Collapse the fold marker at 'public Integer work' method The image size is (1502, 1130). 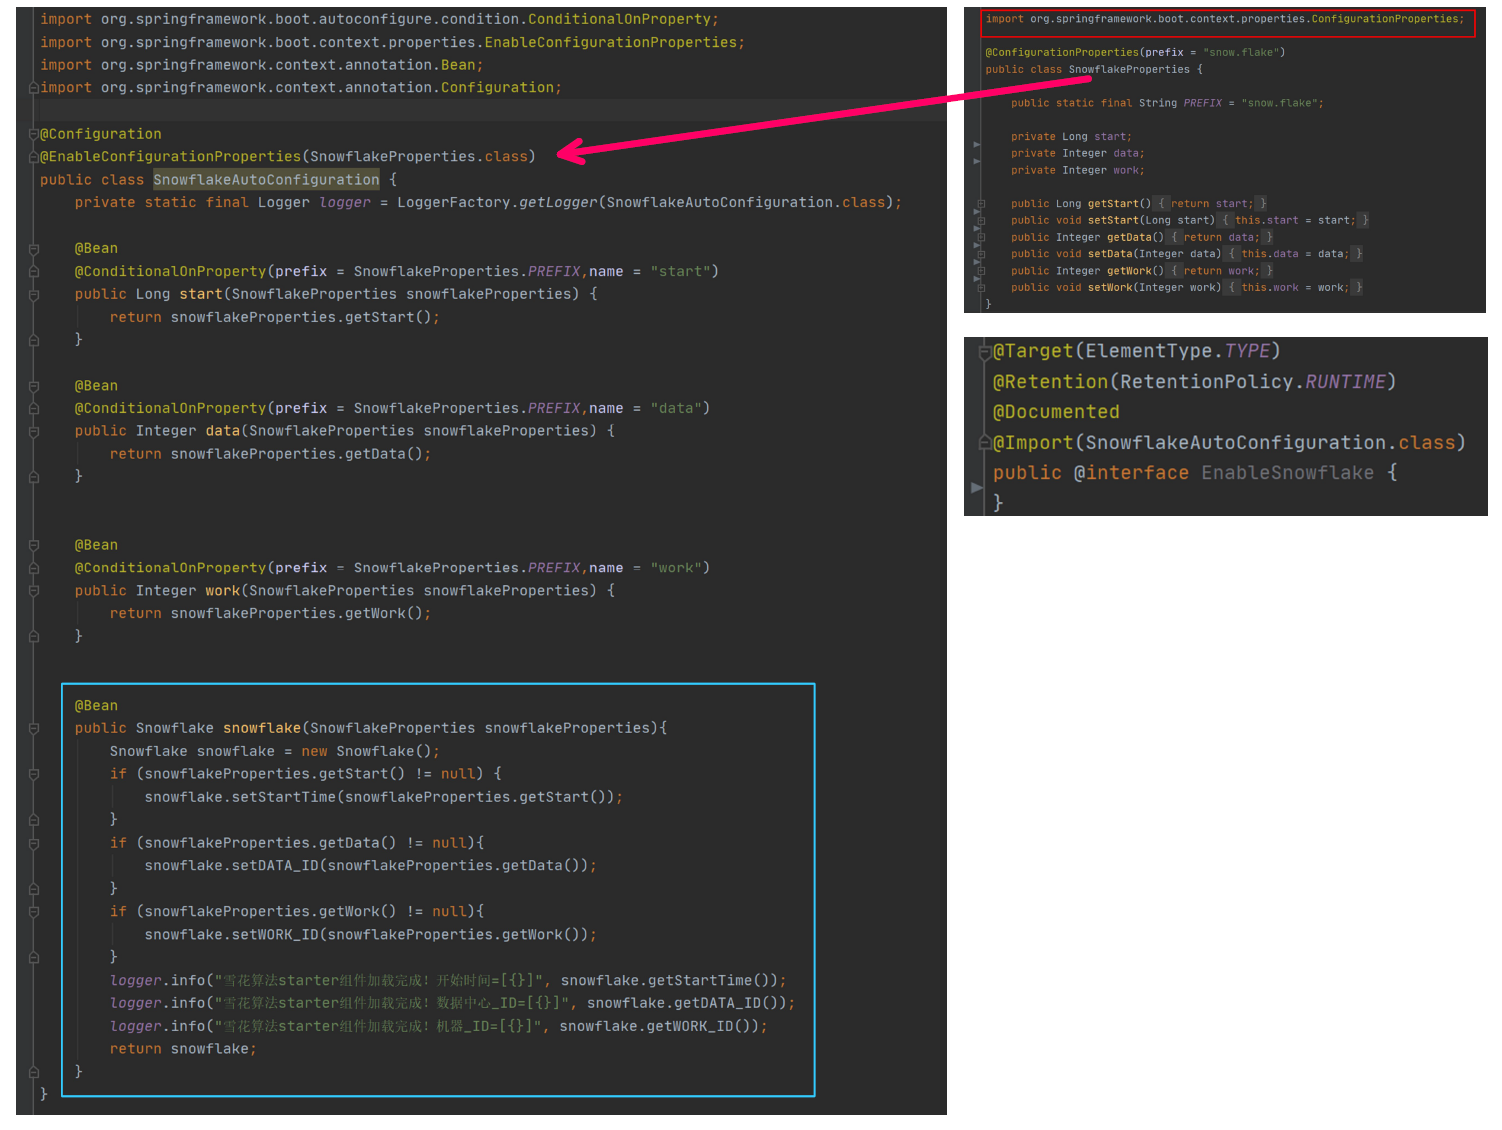pyautogui.click(x=33, y=591)
